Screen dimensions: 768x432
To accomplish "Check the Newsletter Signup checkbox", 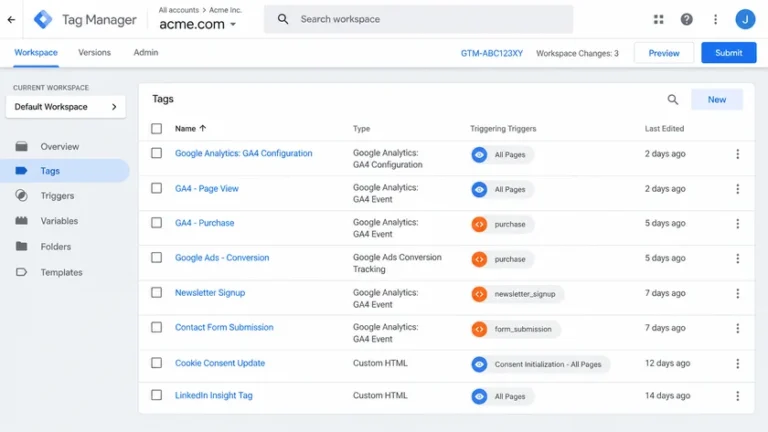I will (x=156, y=292).
